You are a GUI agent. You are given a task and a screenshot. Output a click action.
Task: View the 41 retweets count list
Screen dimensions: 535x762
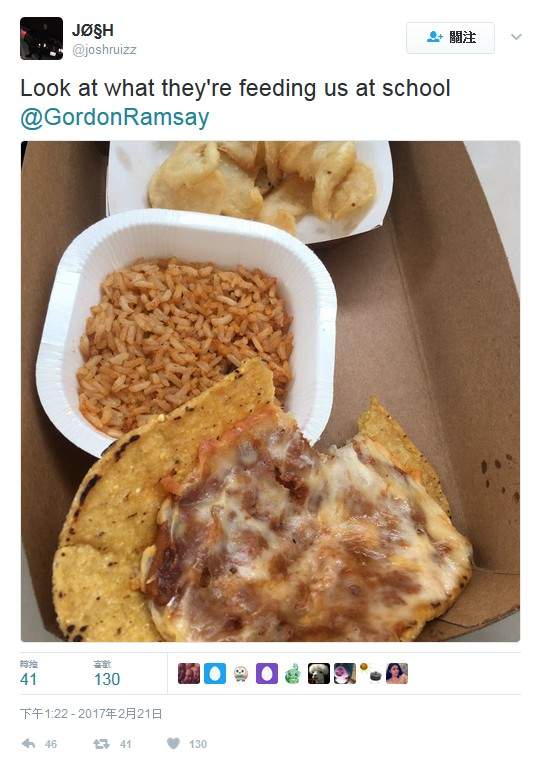click(x=29, y=674)
